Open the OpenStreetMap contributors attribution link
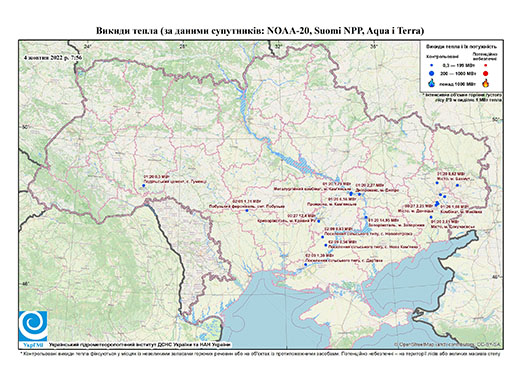Viewport: 520px width, 368px height. tap(448, 344)
